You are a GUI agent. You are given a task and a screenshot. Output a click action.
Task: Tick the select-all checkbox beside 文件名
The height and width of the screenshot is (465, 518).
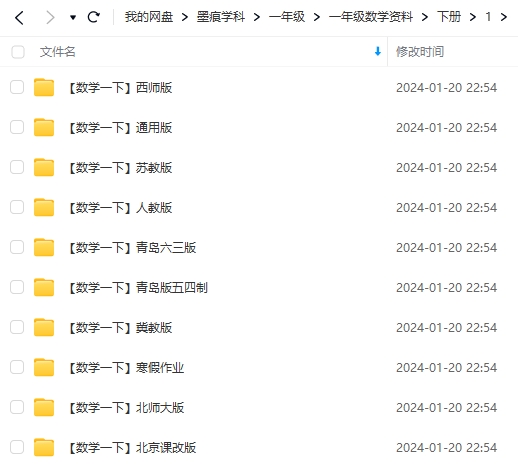pyautogui.click(x=18, y=52)
